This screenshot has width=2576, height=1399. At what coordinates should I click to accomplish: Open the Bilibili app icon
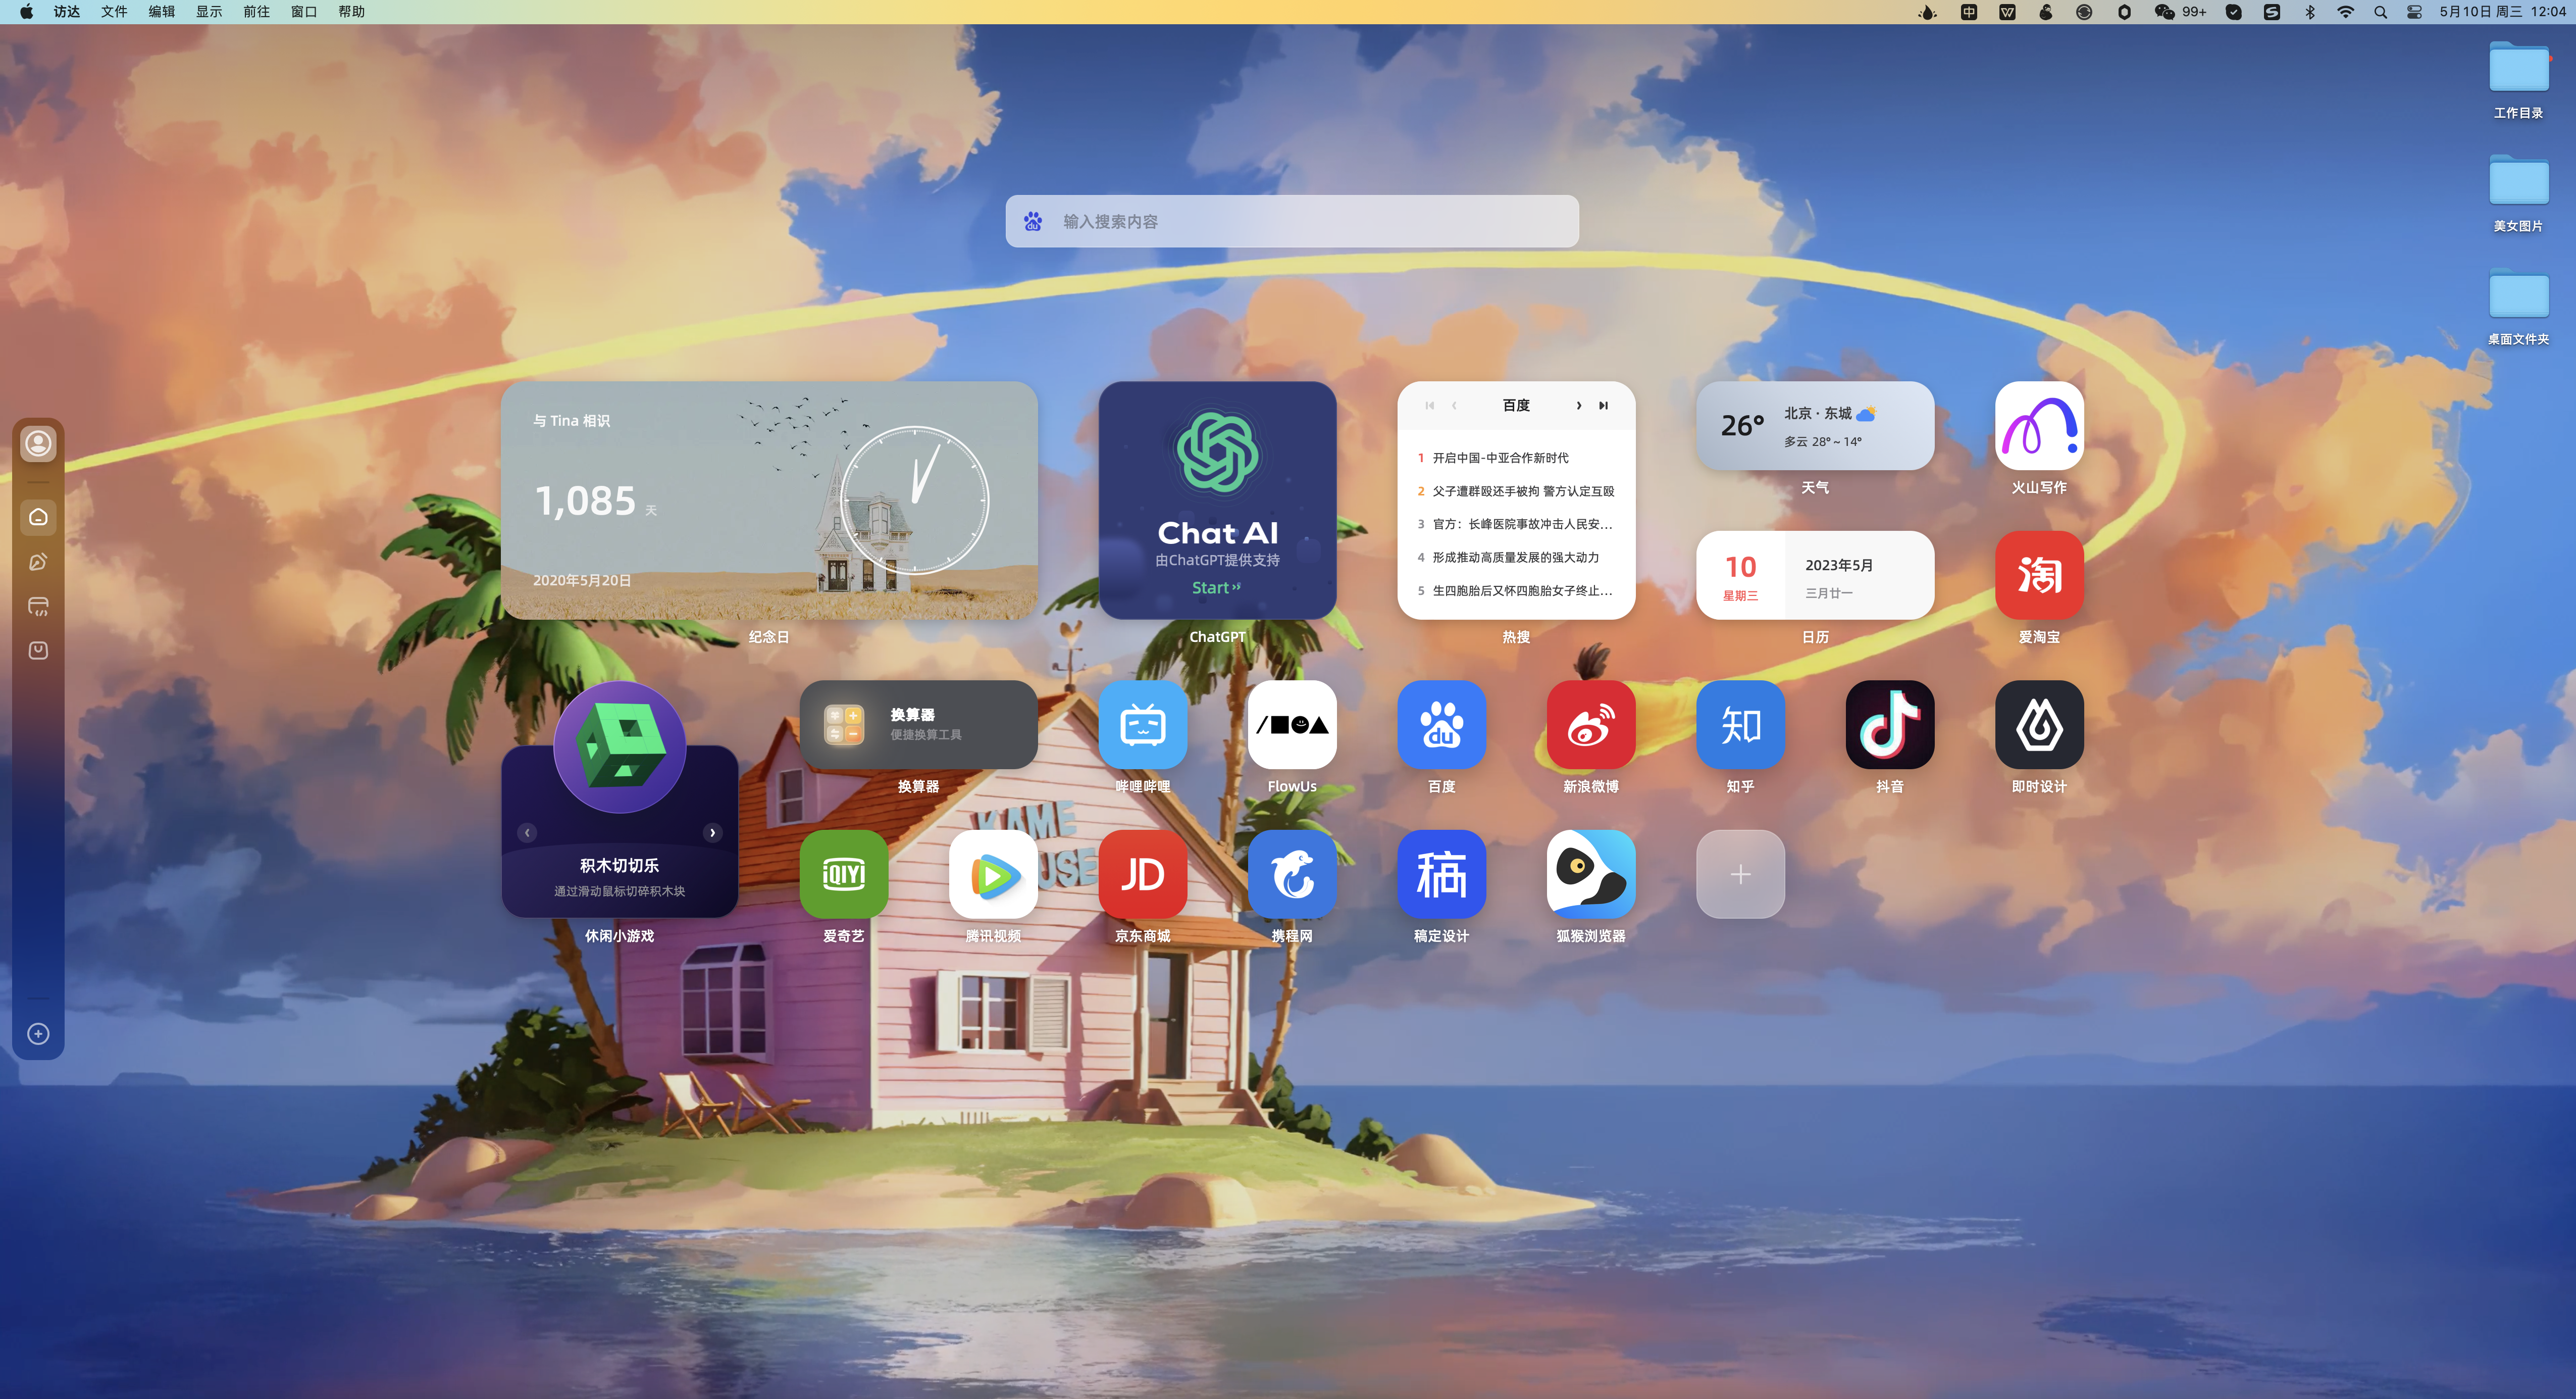coord(1142,725)
